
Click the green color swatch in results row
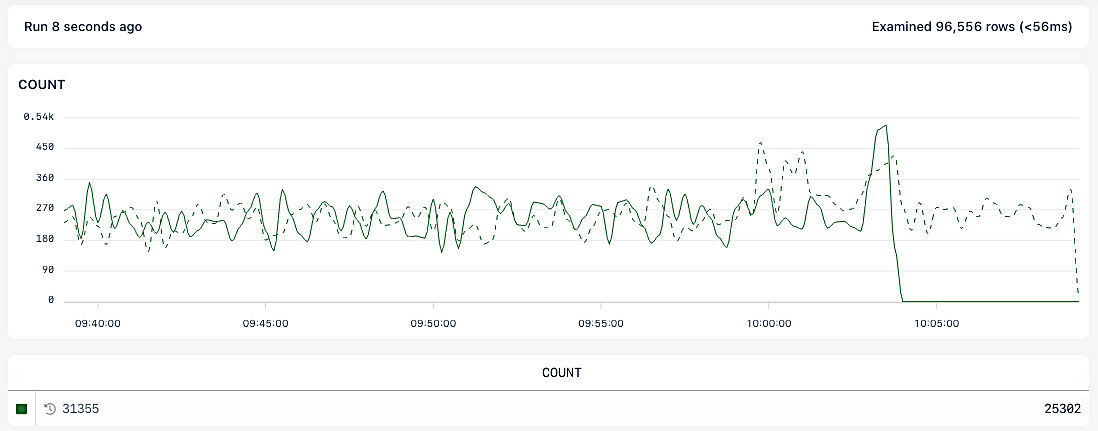click(21, 409)
